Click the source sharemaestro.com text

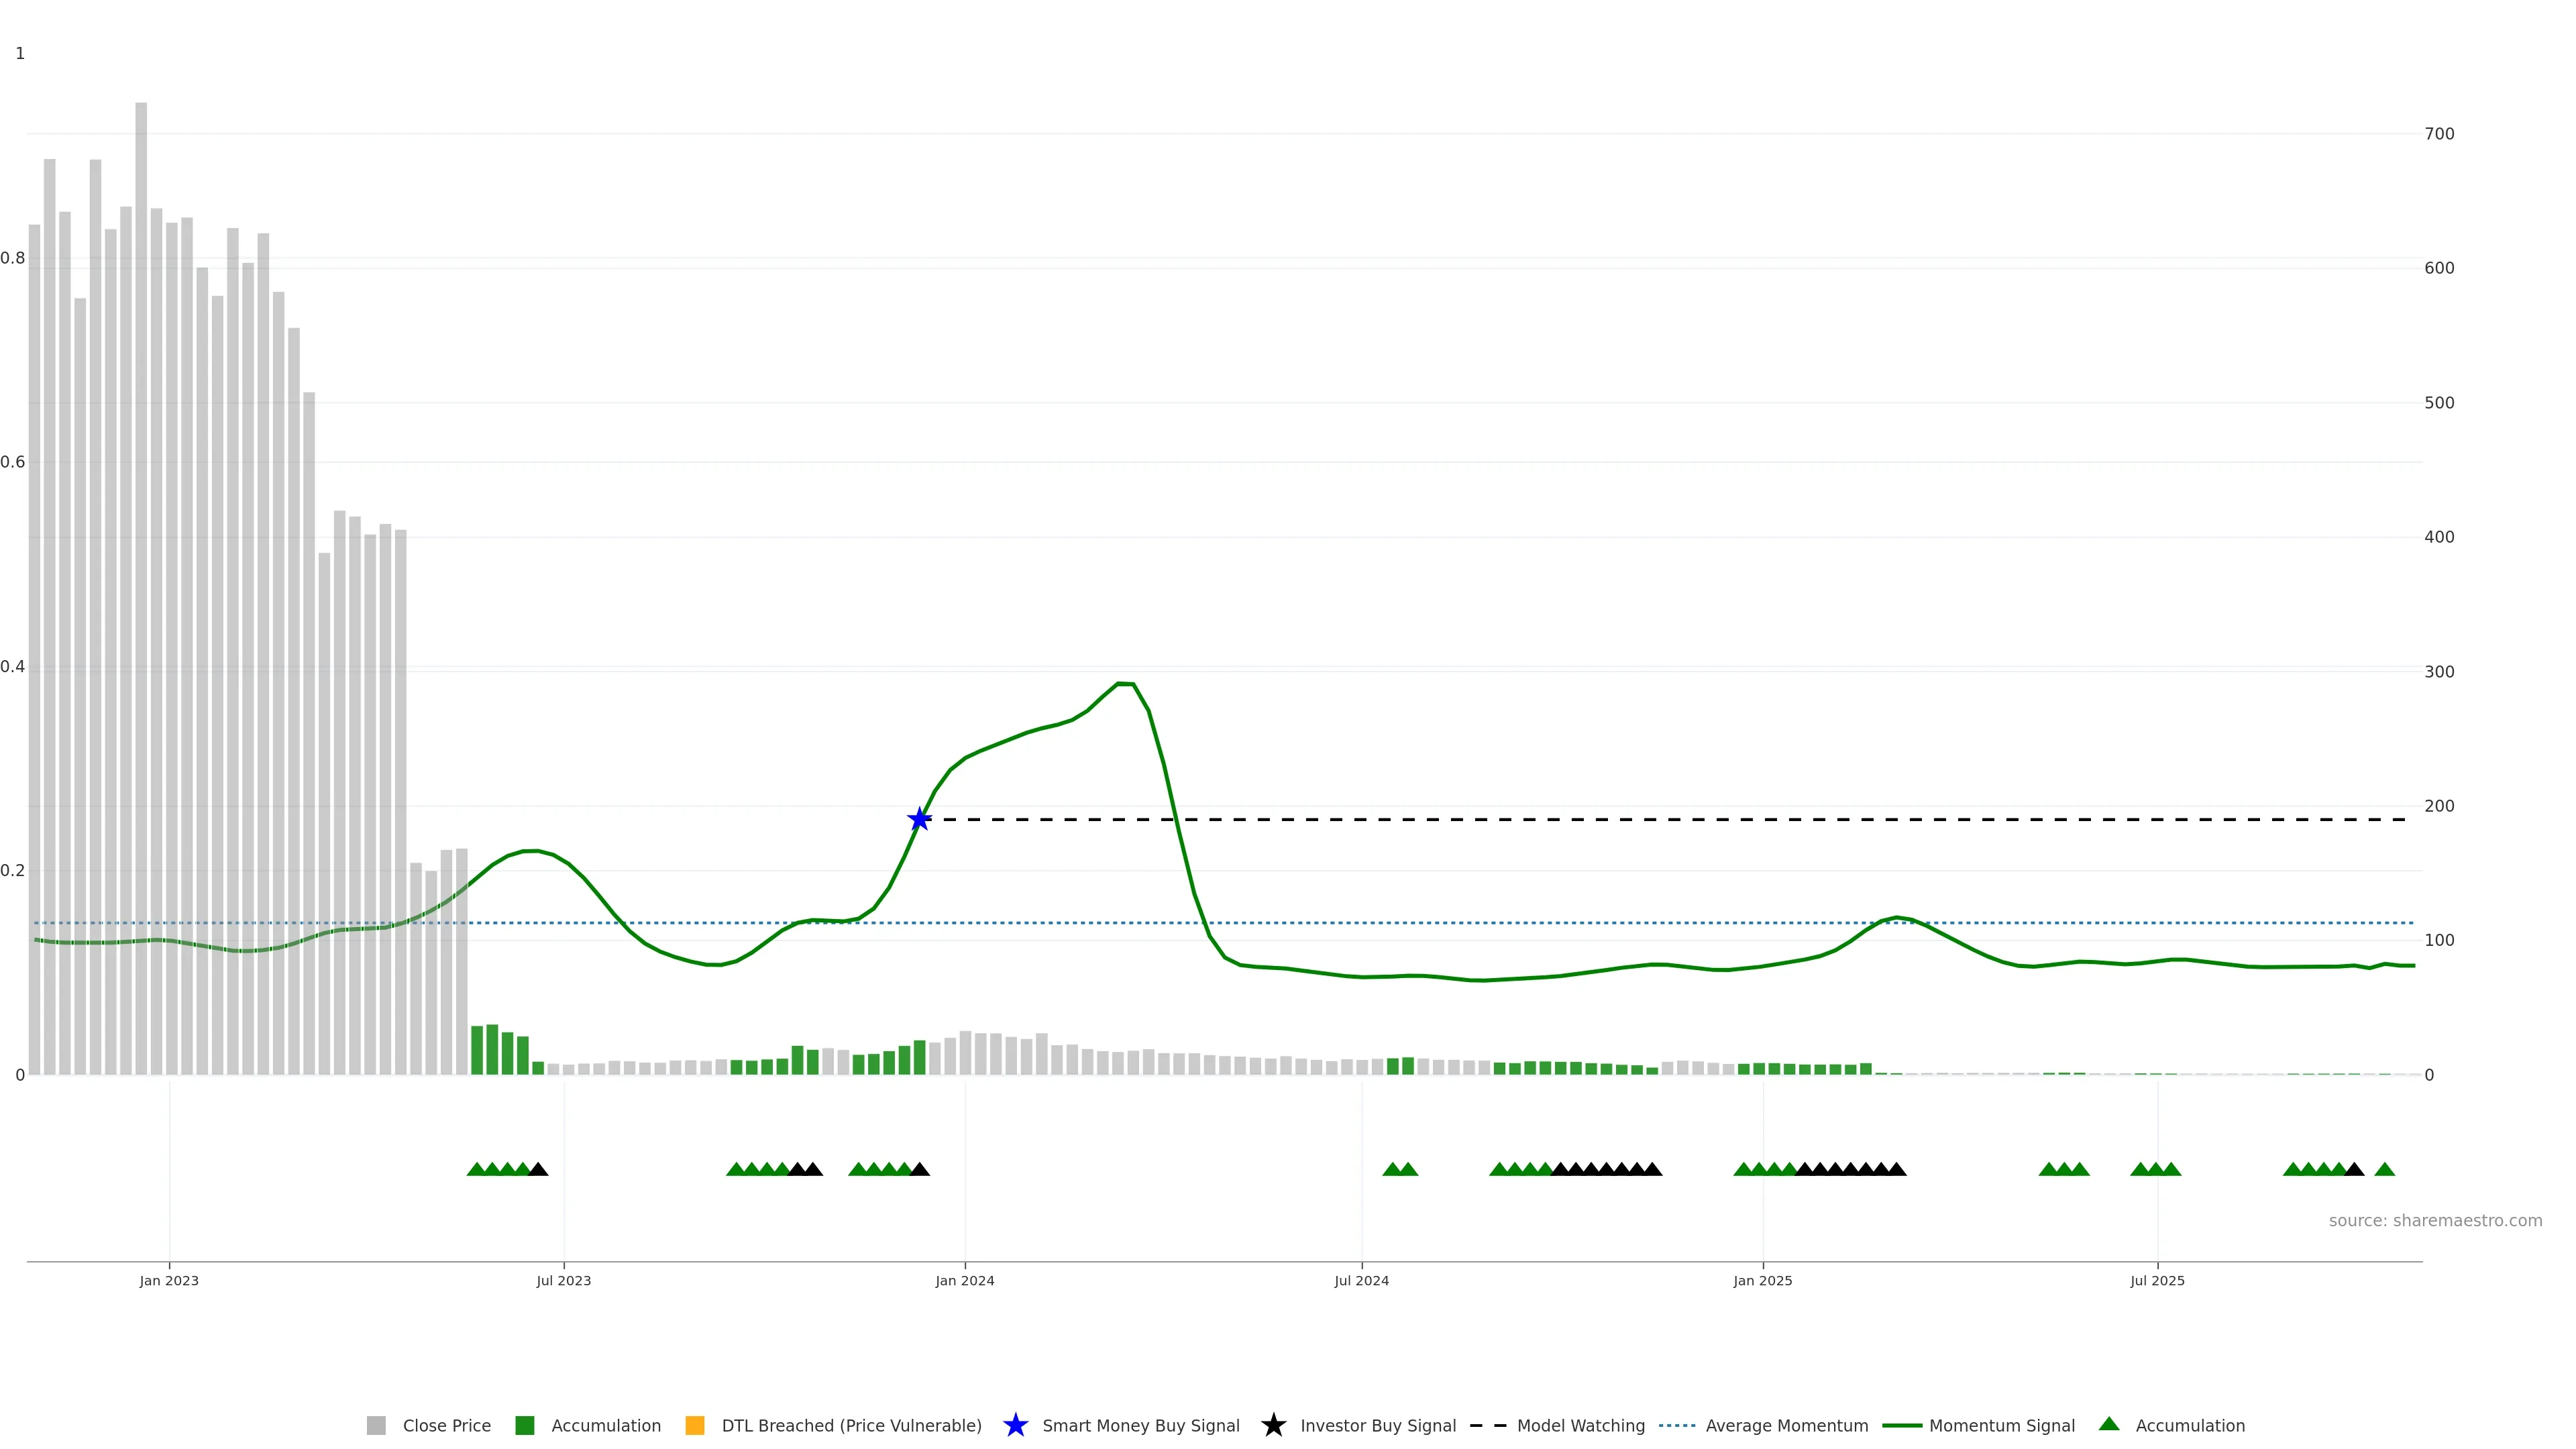pyautogui.click(x=2435, y=1221)
